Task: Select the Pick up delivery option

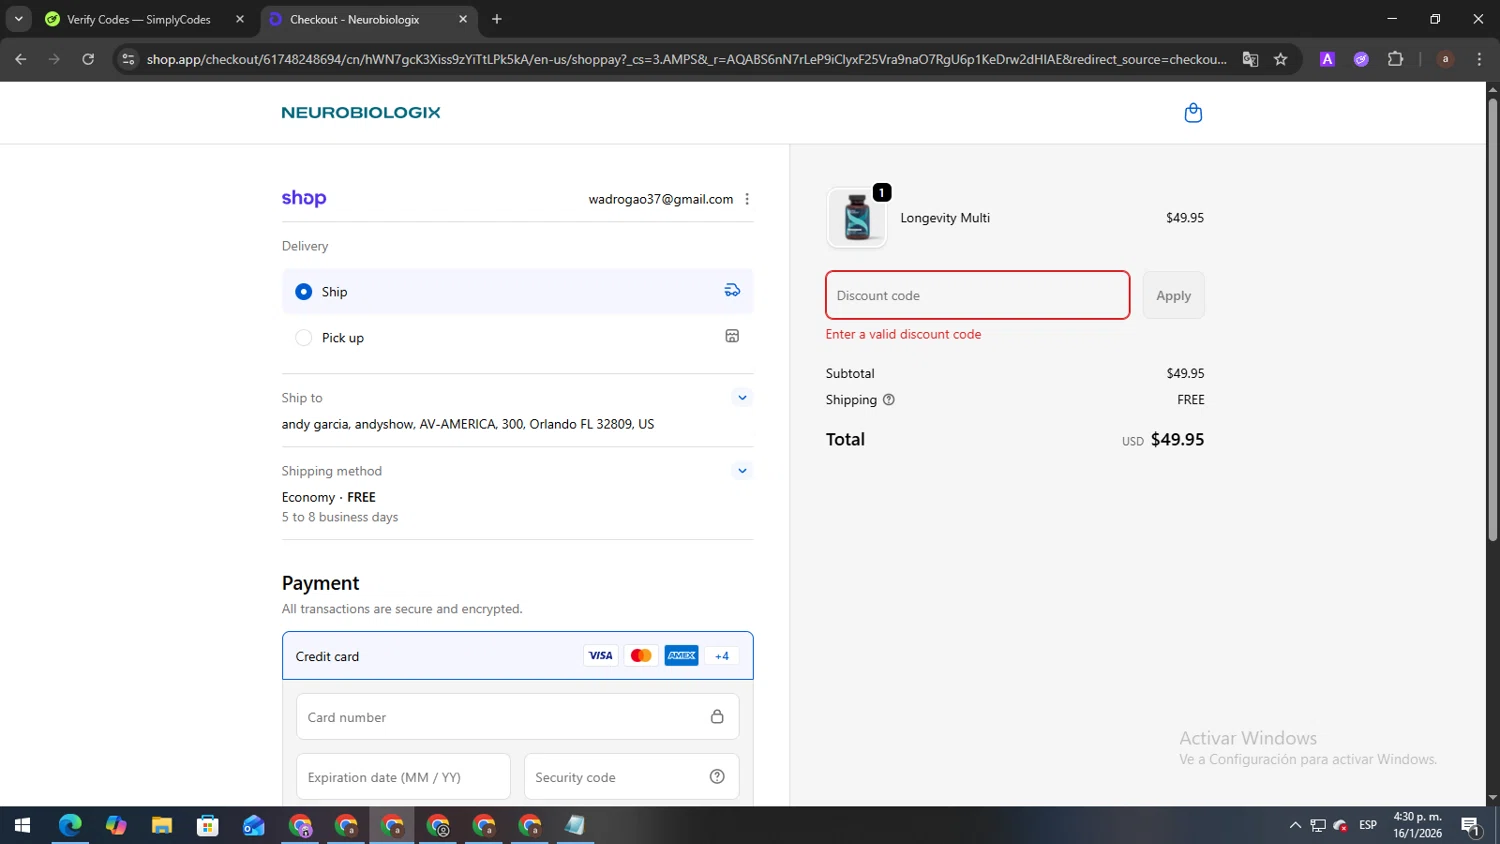Action: (x=517, y=337)
